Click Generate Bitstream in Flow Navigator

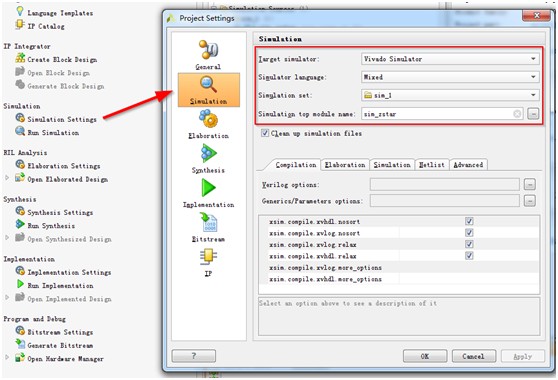pyautogui.click(x=60, y=345)
